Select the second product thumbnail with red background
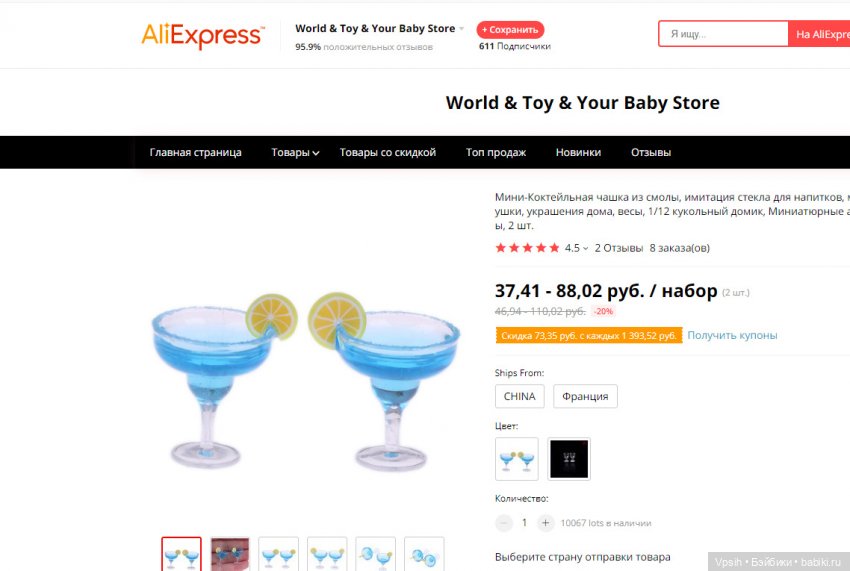Image resolution: width=850 pixels, height=571 pixels. point(230,554)
